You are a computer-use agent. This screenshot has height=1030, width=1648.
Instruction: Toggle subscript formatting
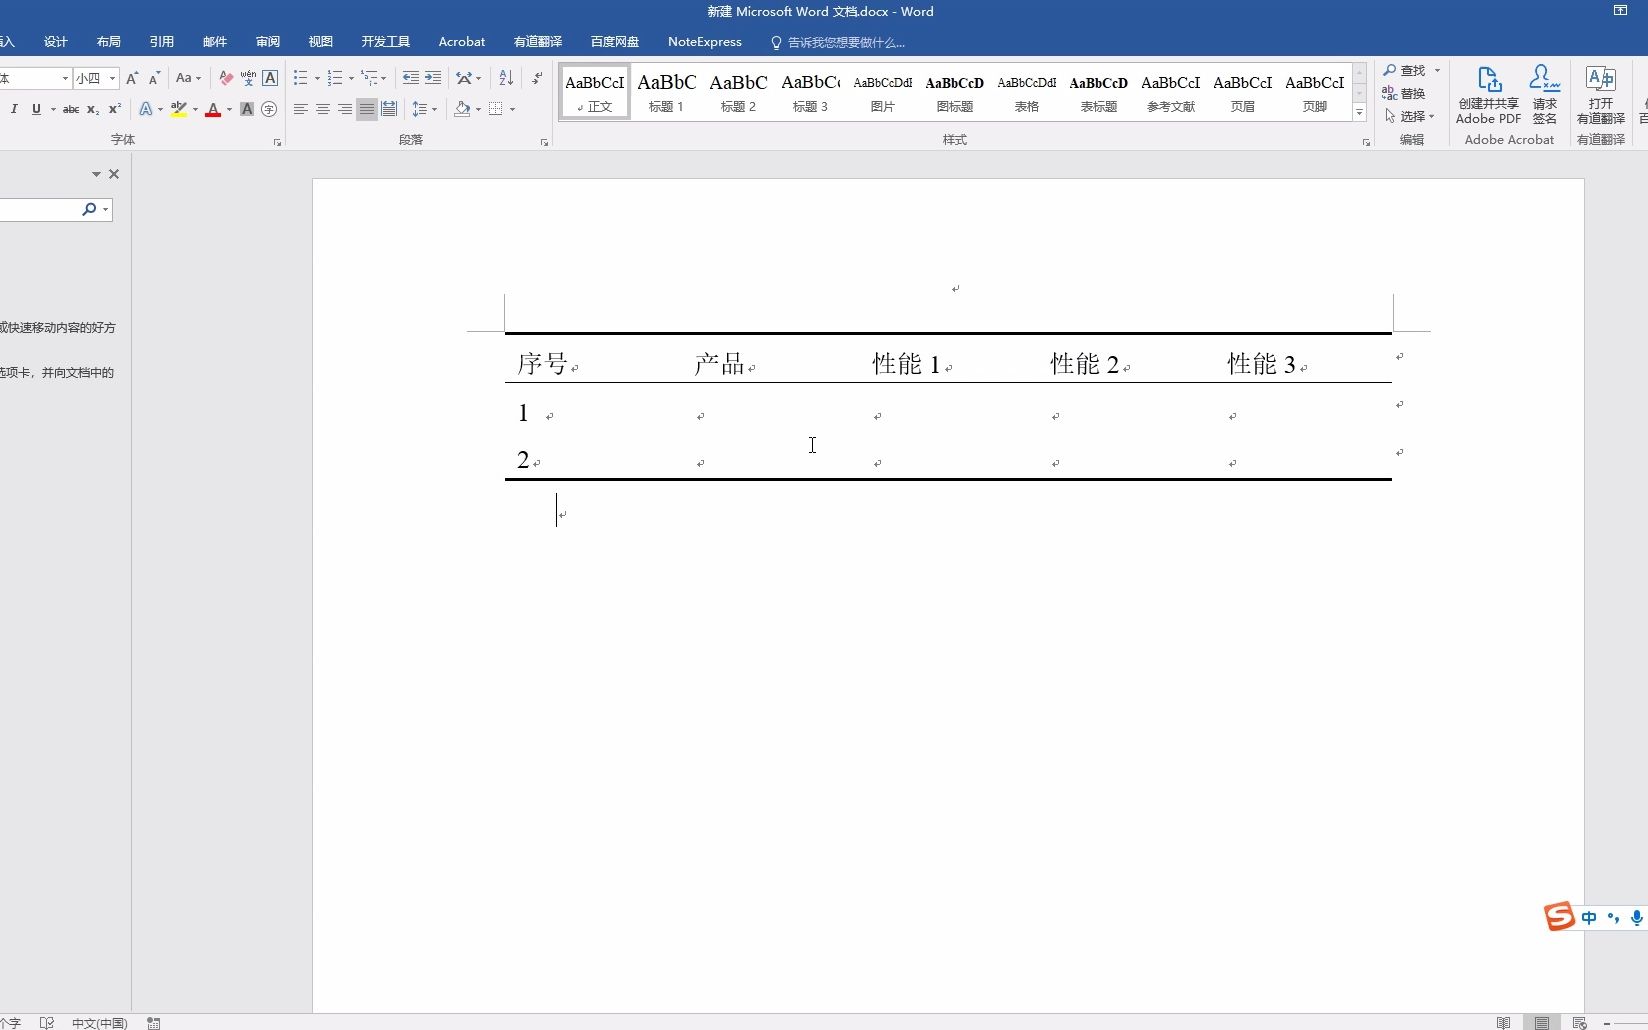92,109
